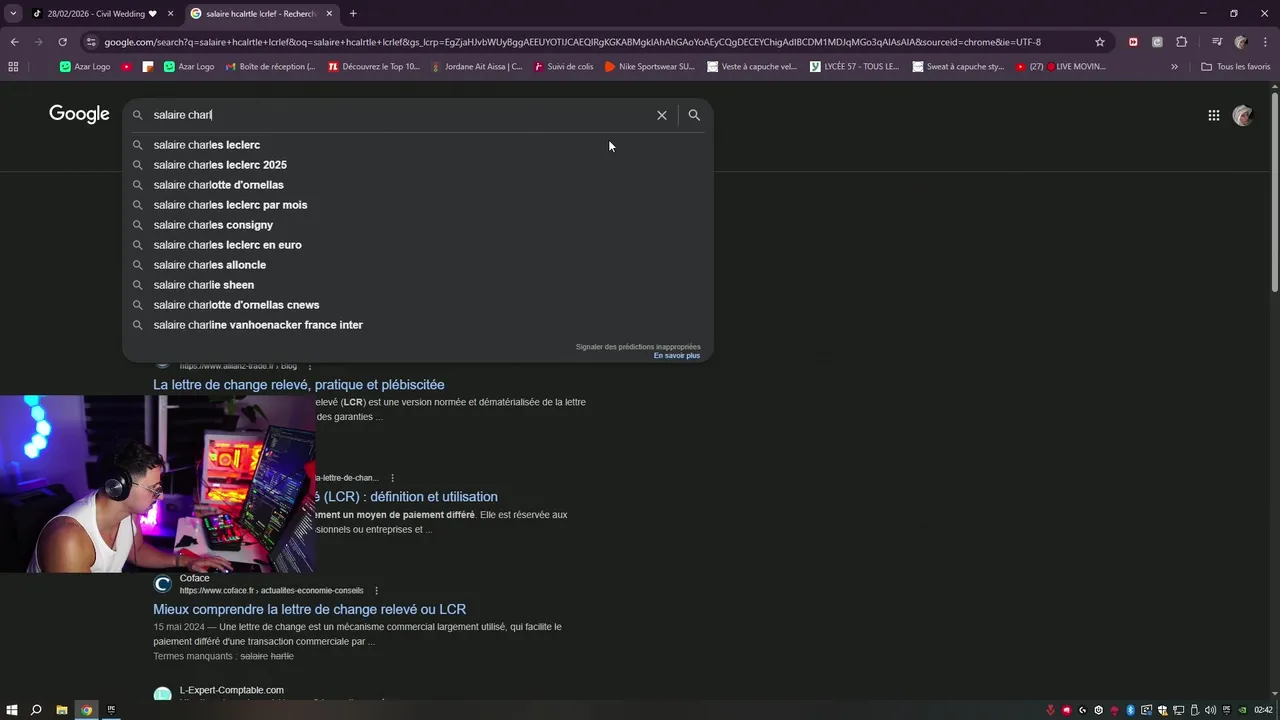Open three-dot options for lettre-de-chan result
This screenshot has height=720, width=1280.
pos(392,478)
